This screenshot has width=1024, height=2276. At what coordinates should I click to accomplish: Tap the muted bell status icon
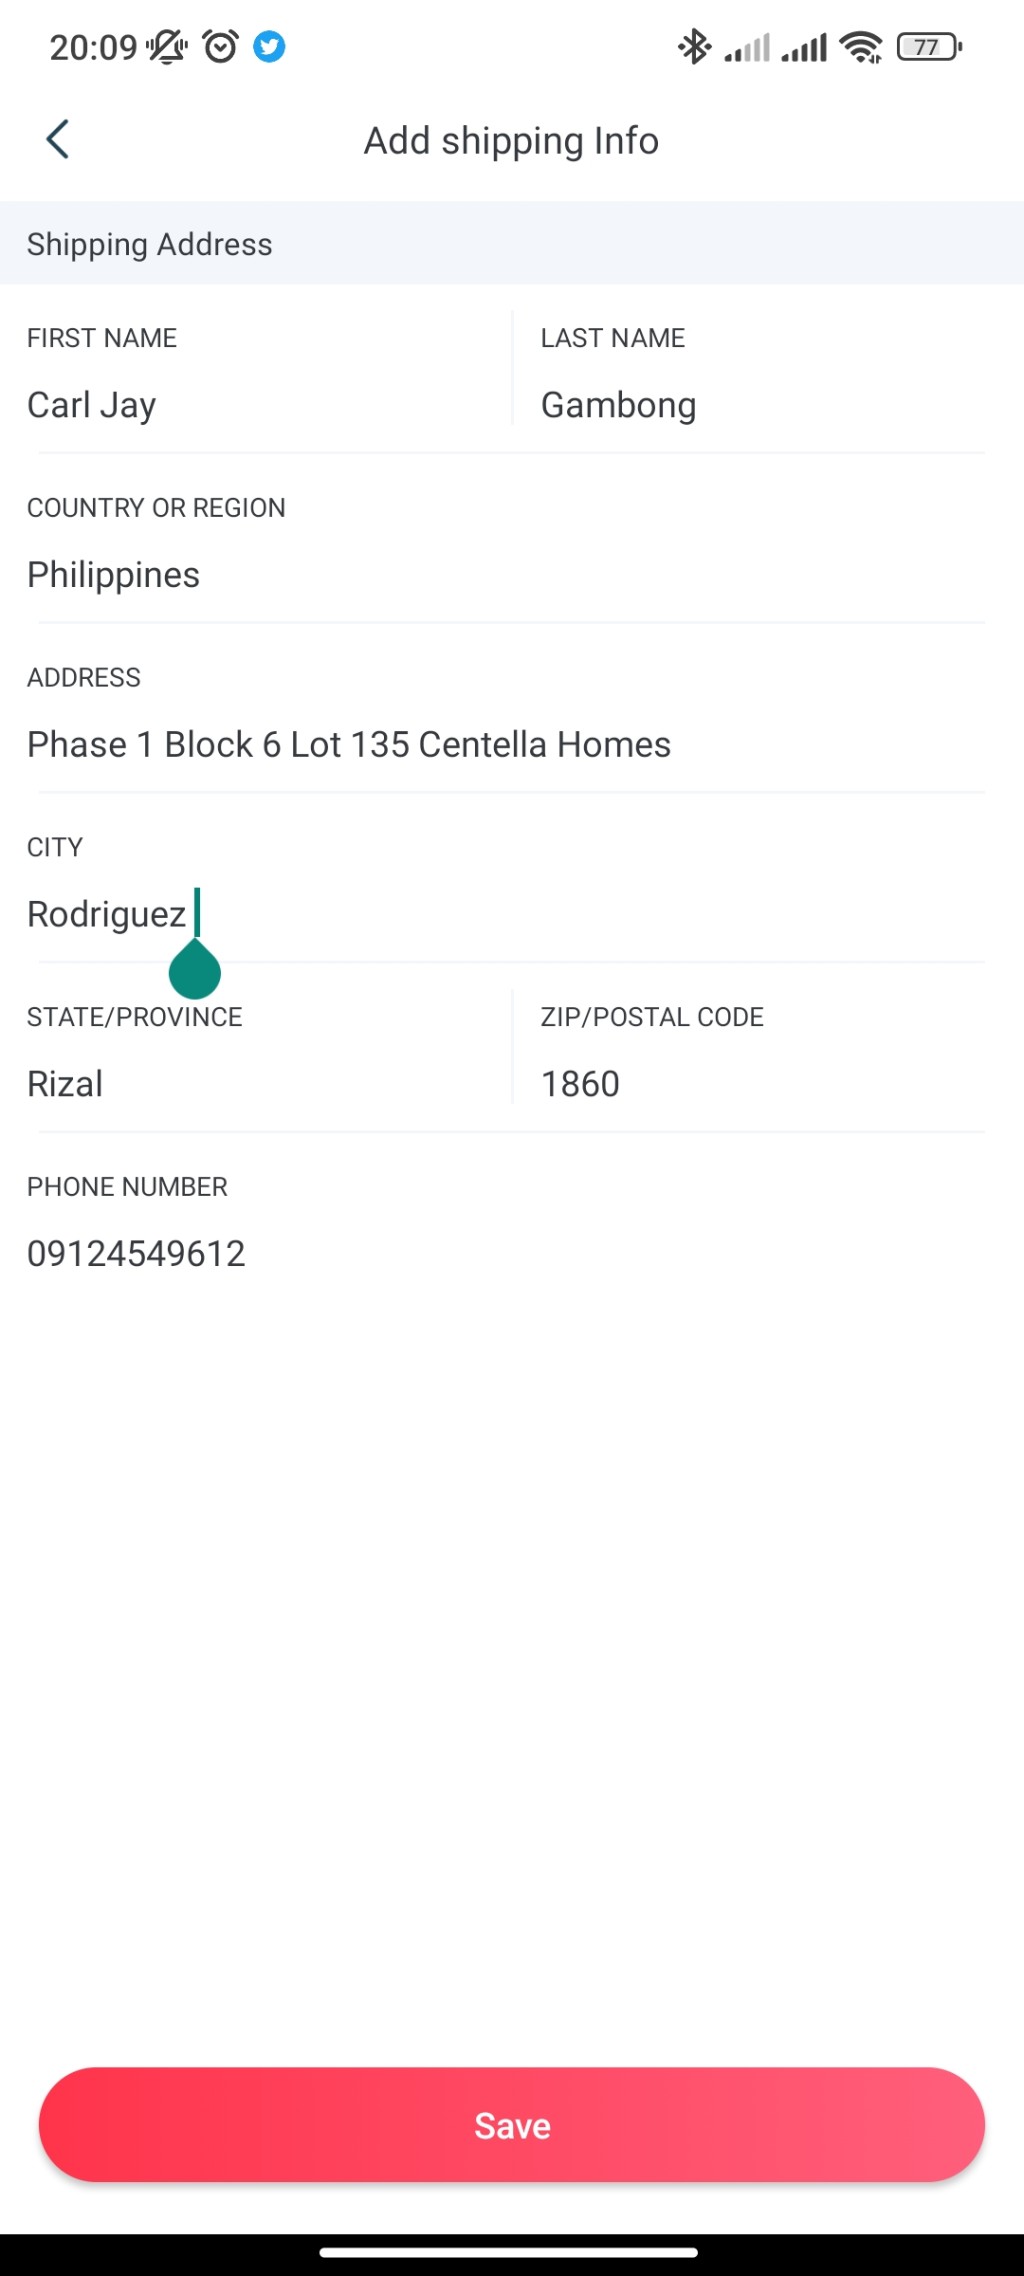tap(167, 47)
